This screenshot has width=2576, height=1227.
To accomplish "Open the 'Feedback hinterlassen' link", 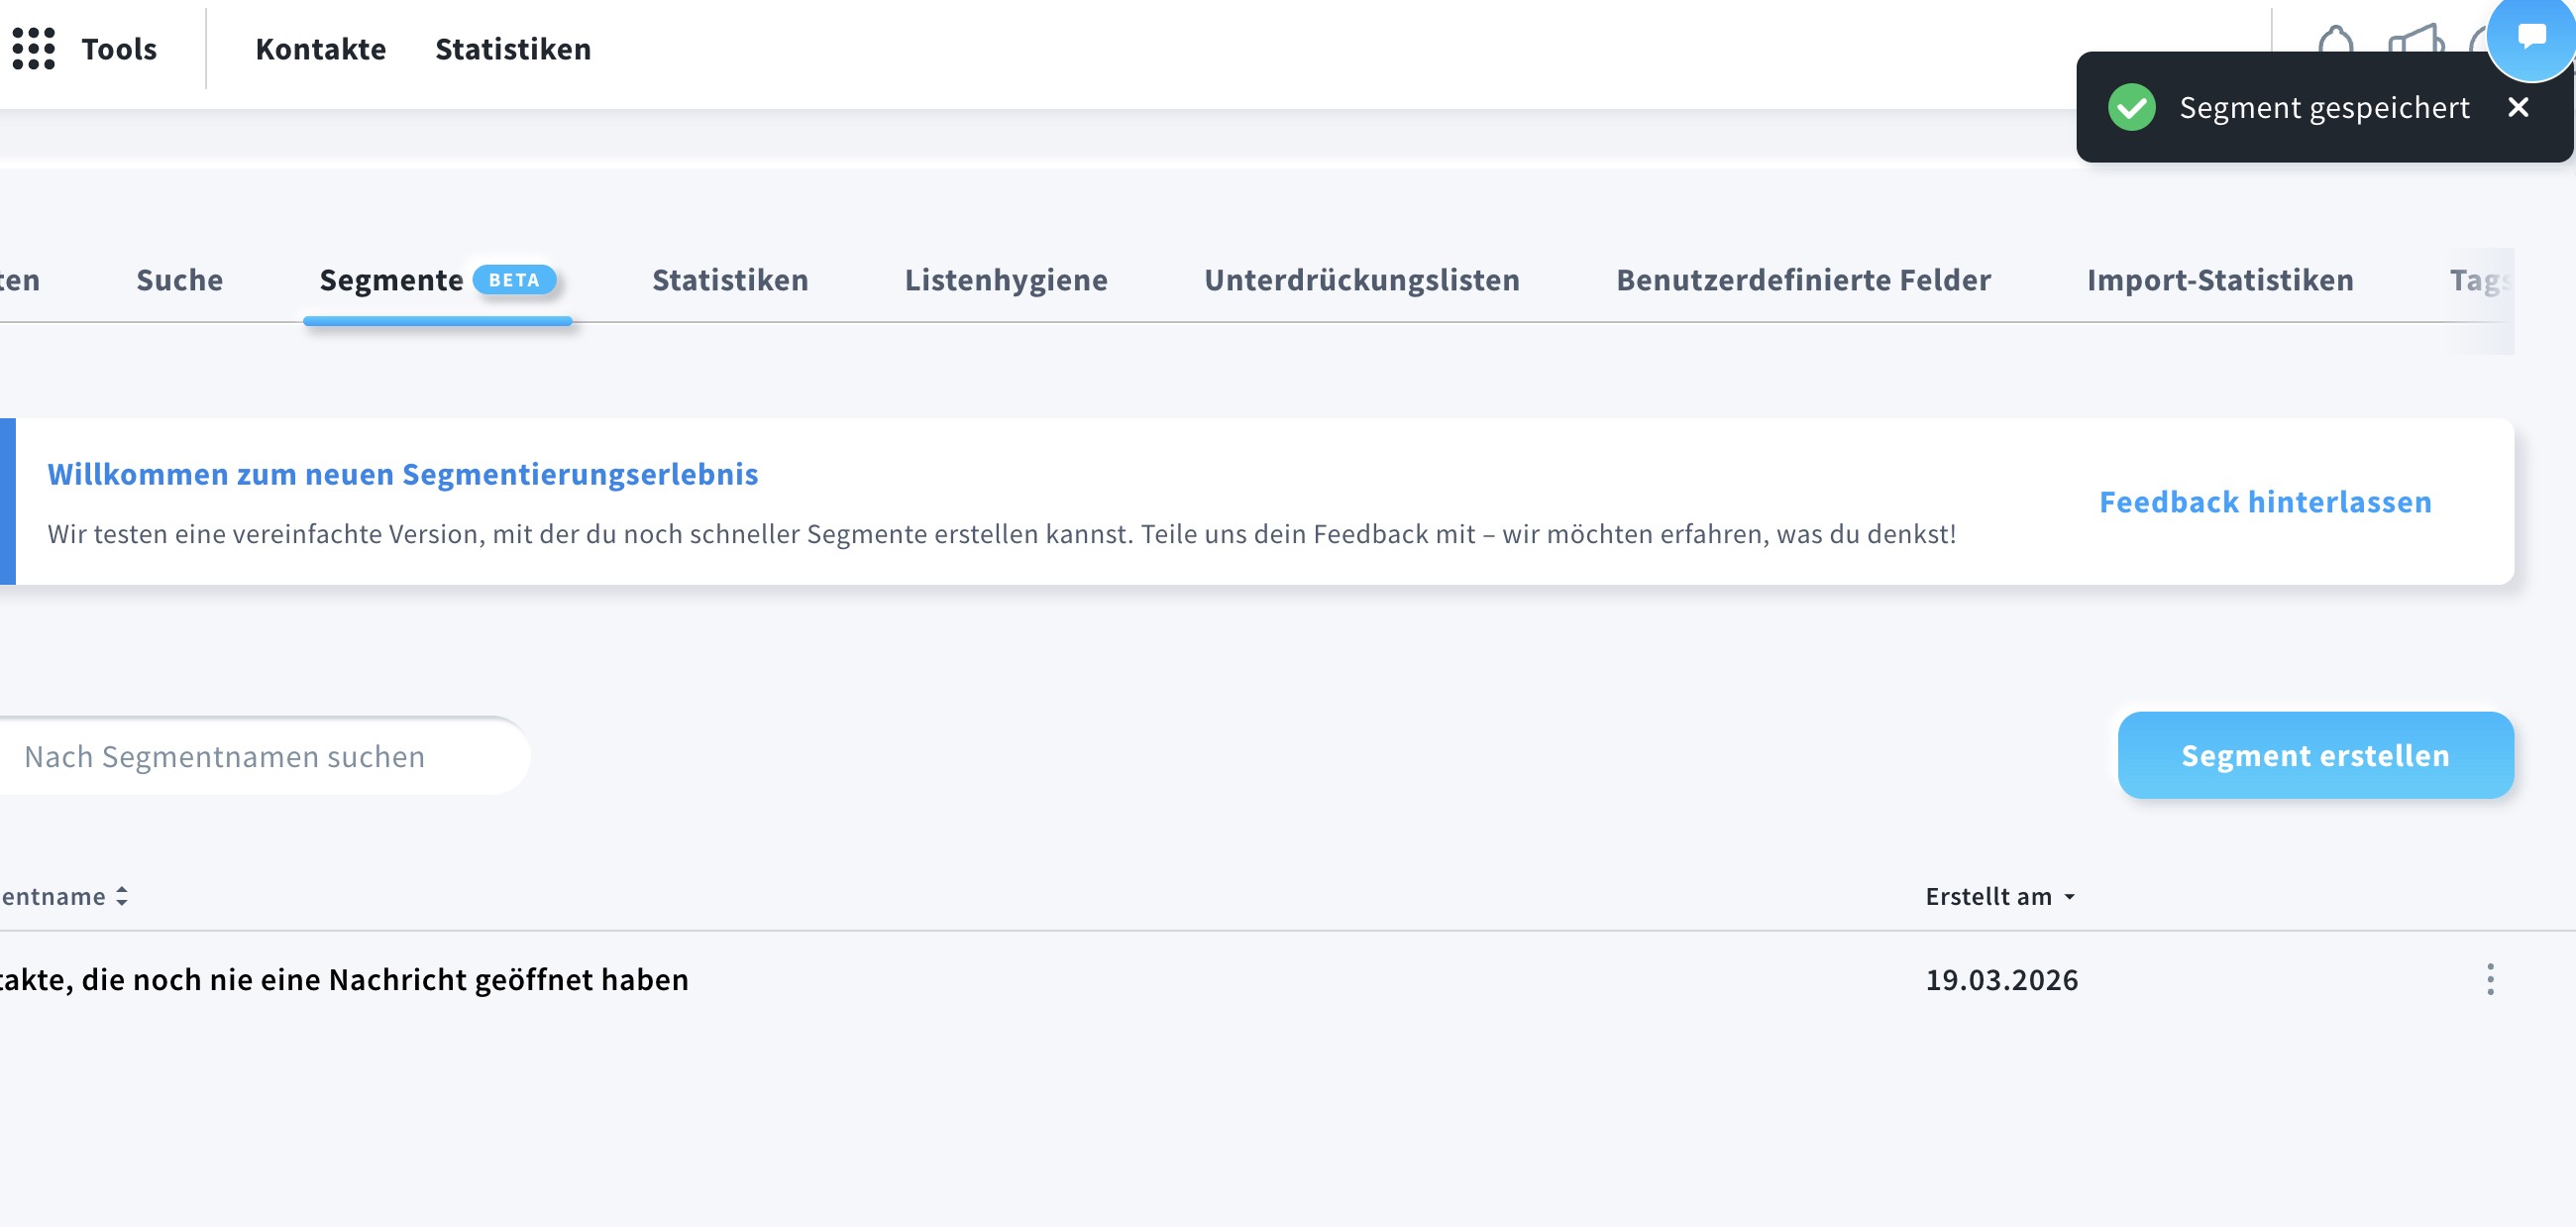I will point(2264,502).
